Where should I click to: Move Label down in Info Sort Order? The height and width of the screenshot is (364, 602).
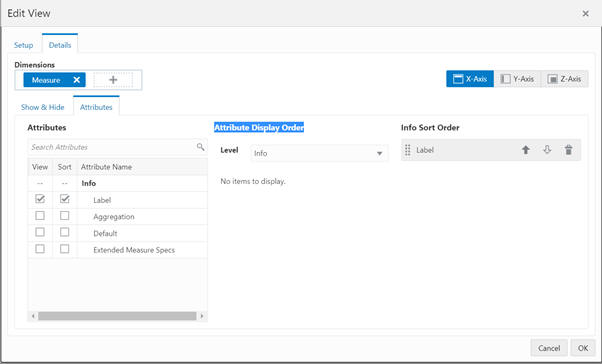(547, 150)
